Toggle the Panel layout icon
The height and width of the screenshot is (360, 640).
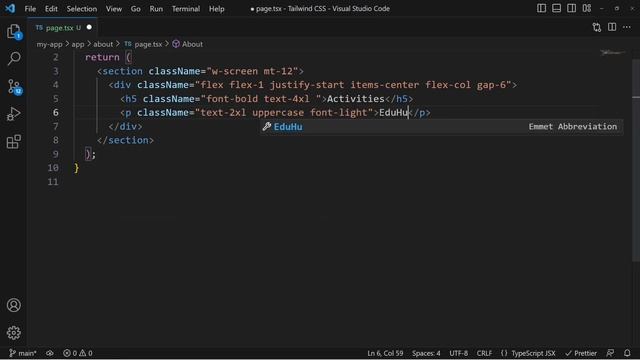click(x=556, y=8)
